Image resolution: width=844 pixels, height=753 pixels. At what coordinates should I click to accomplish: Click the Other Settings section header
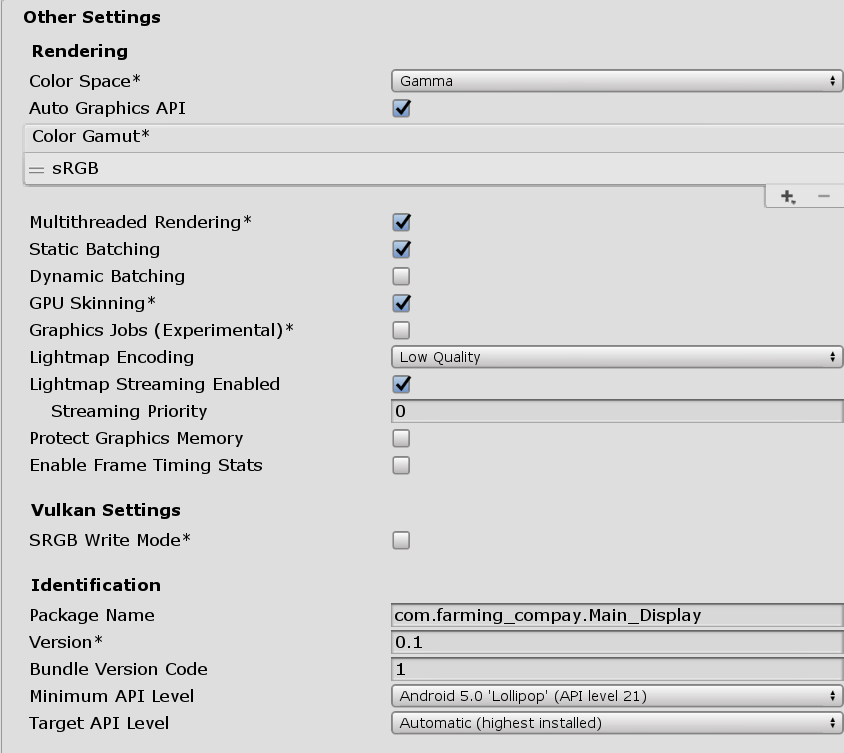pyautogui.click(x=92, y=17)
